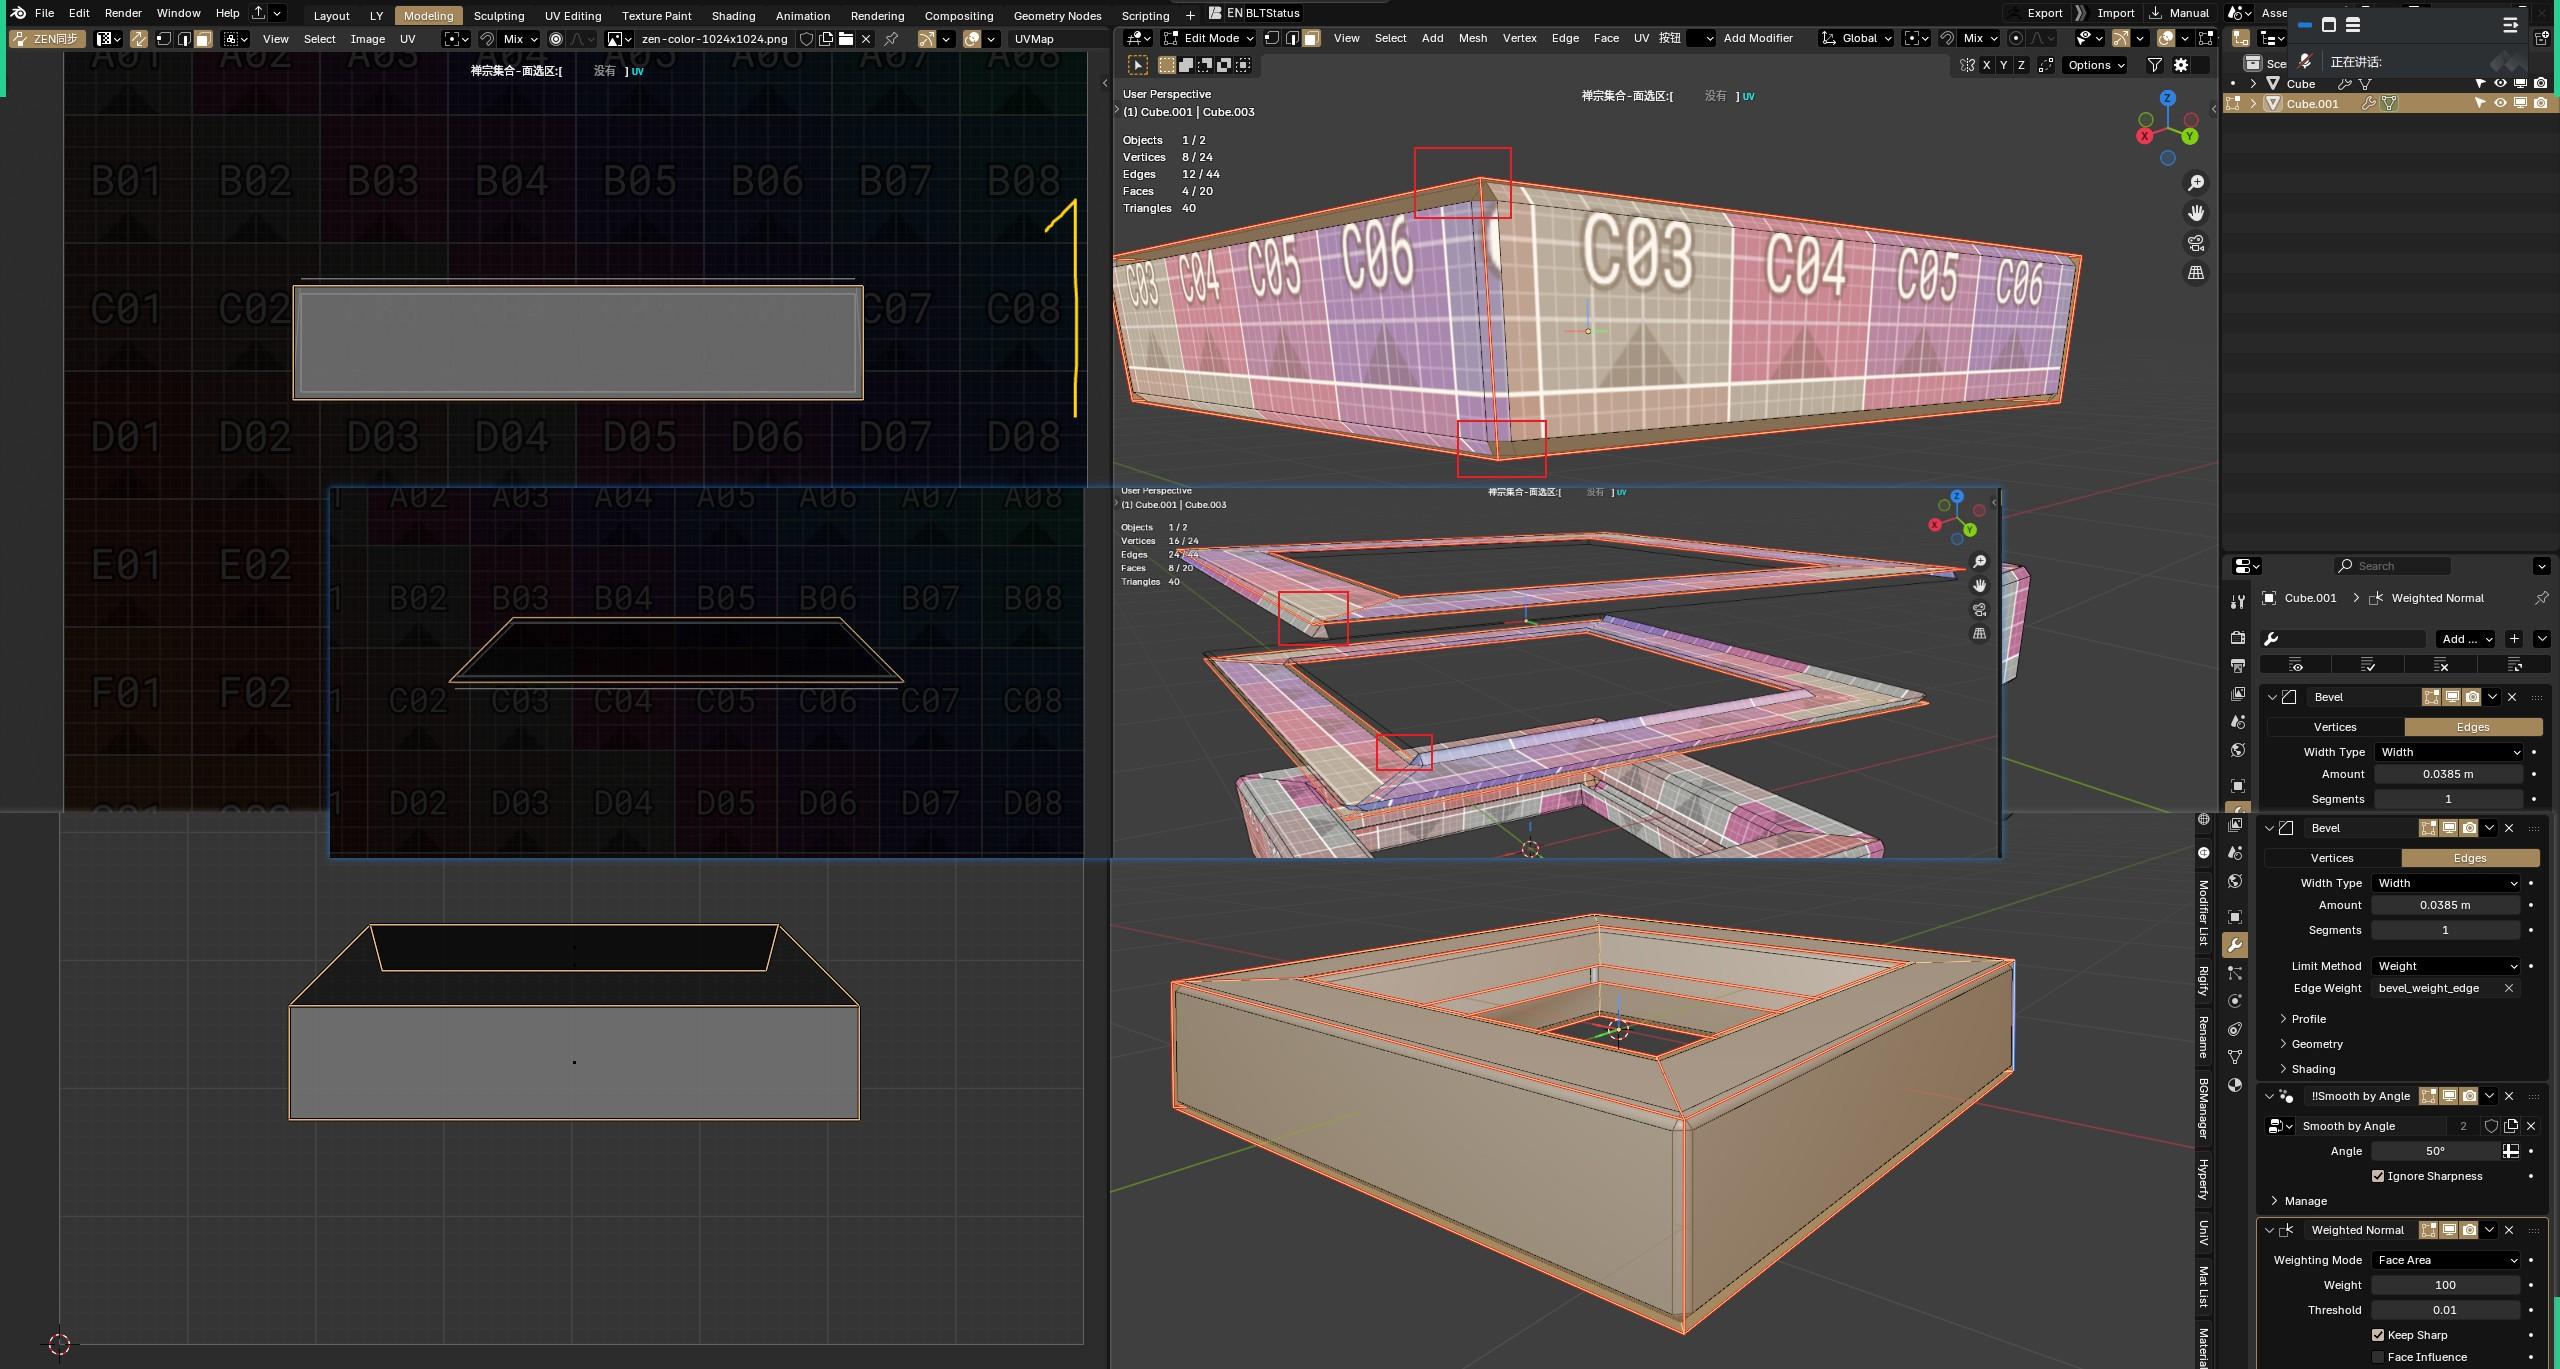Switch to orthographic grid gizmo in top viewport
Screen dimensions: 2560x1369
coord(2196,273)
